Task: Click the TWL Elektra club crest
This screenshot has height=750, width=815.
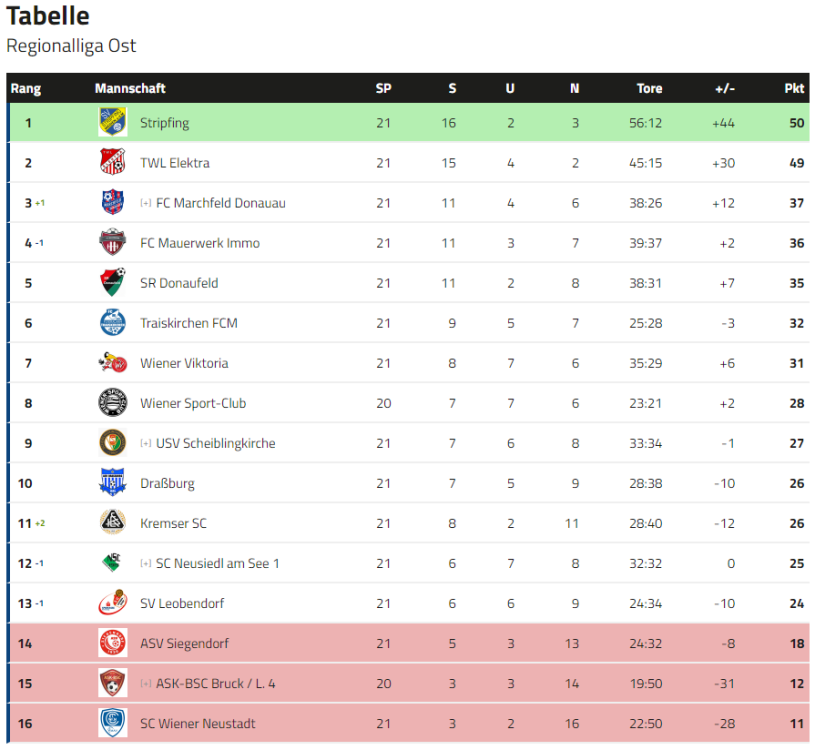Action: [x=112, y=163]
